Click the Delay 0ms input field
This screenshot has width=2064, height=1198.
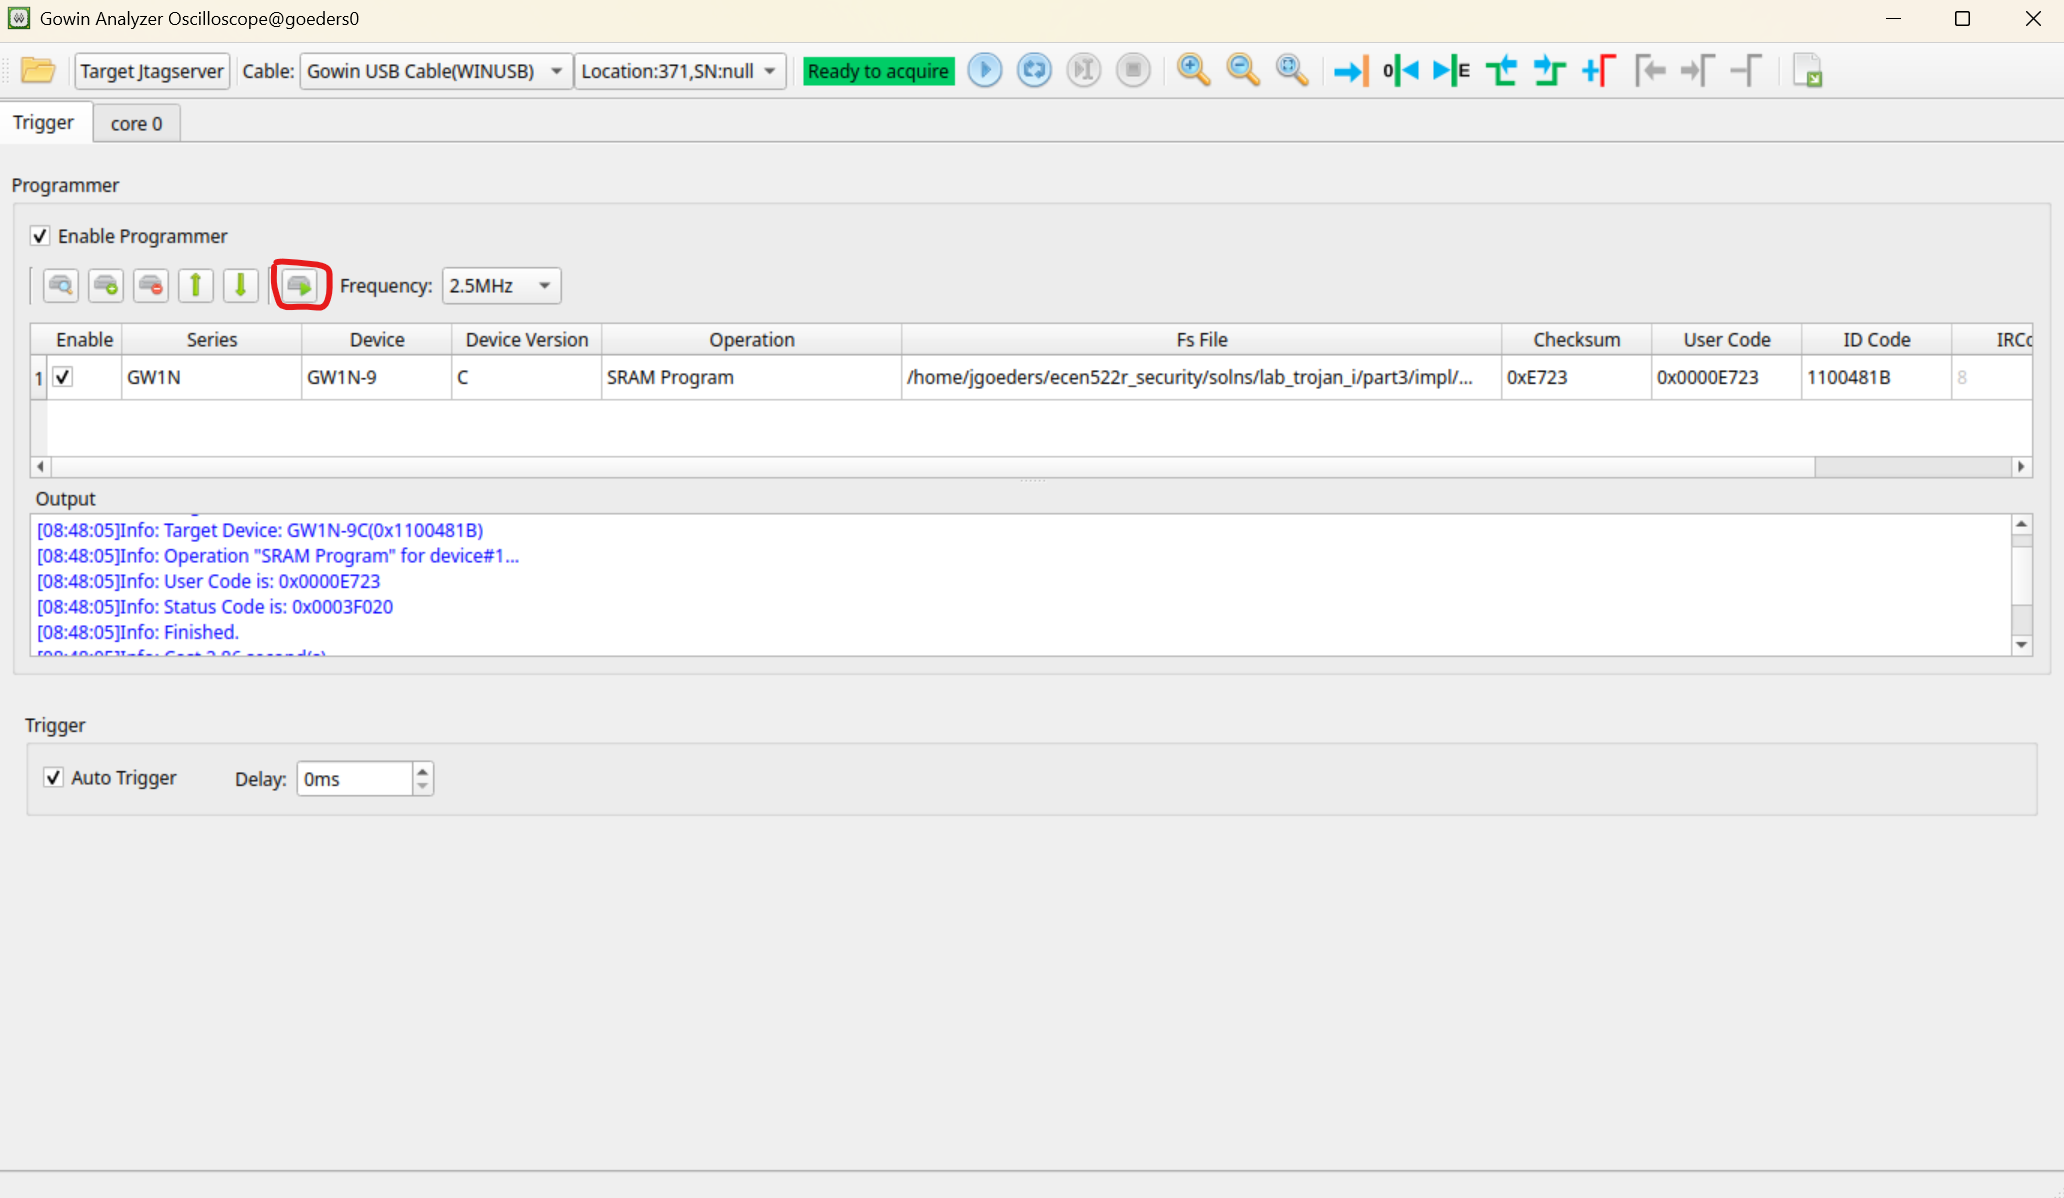[x=355, y=779]
